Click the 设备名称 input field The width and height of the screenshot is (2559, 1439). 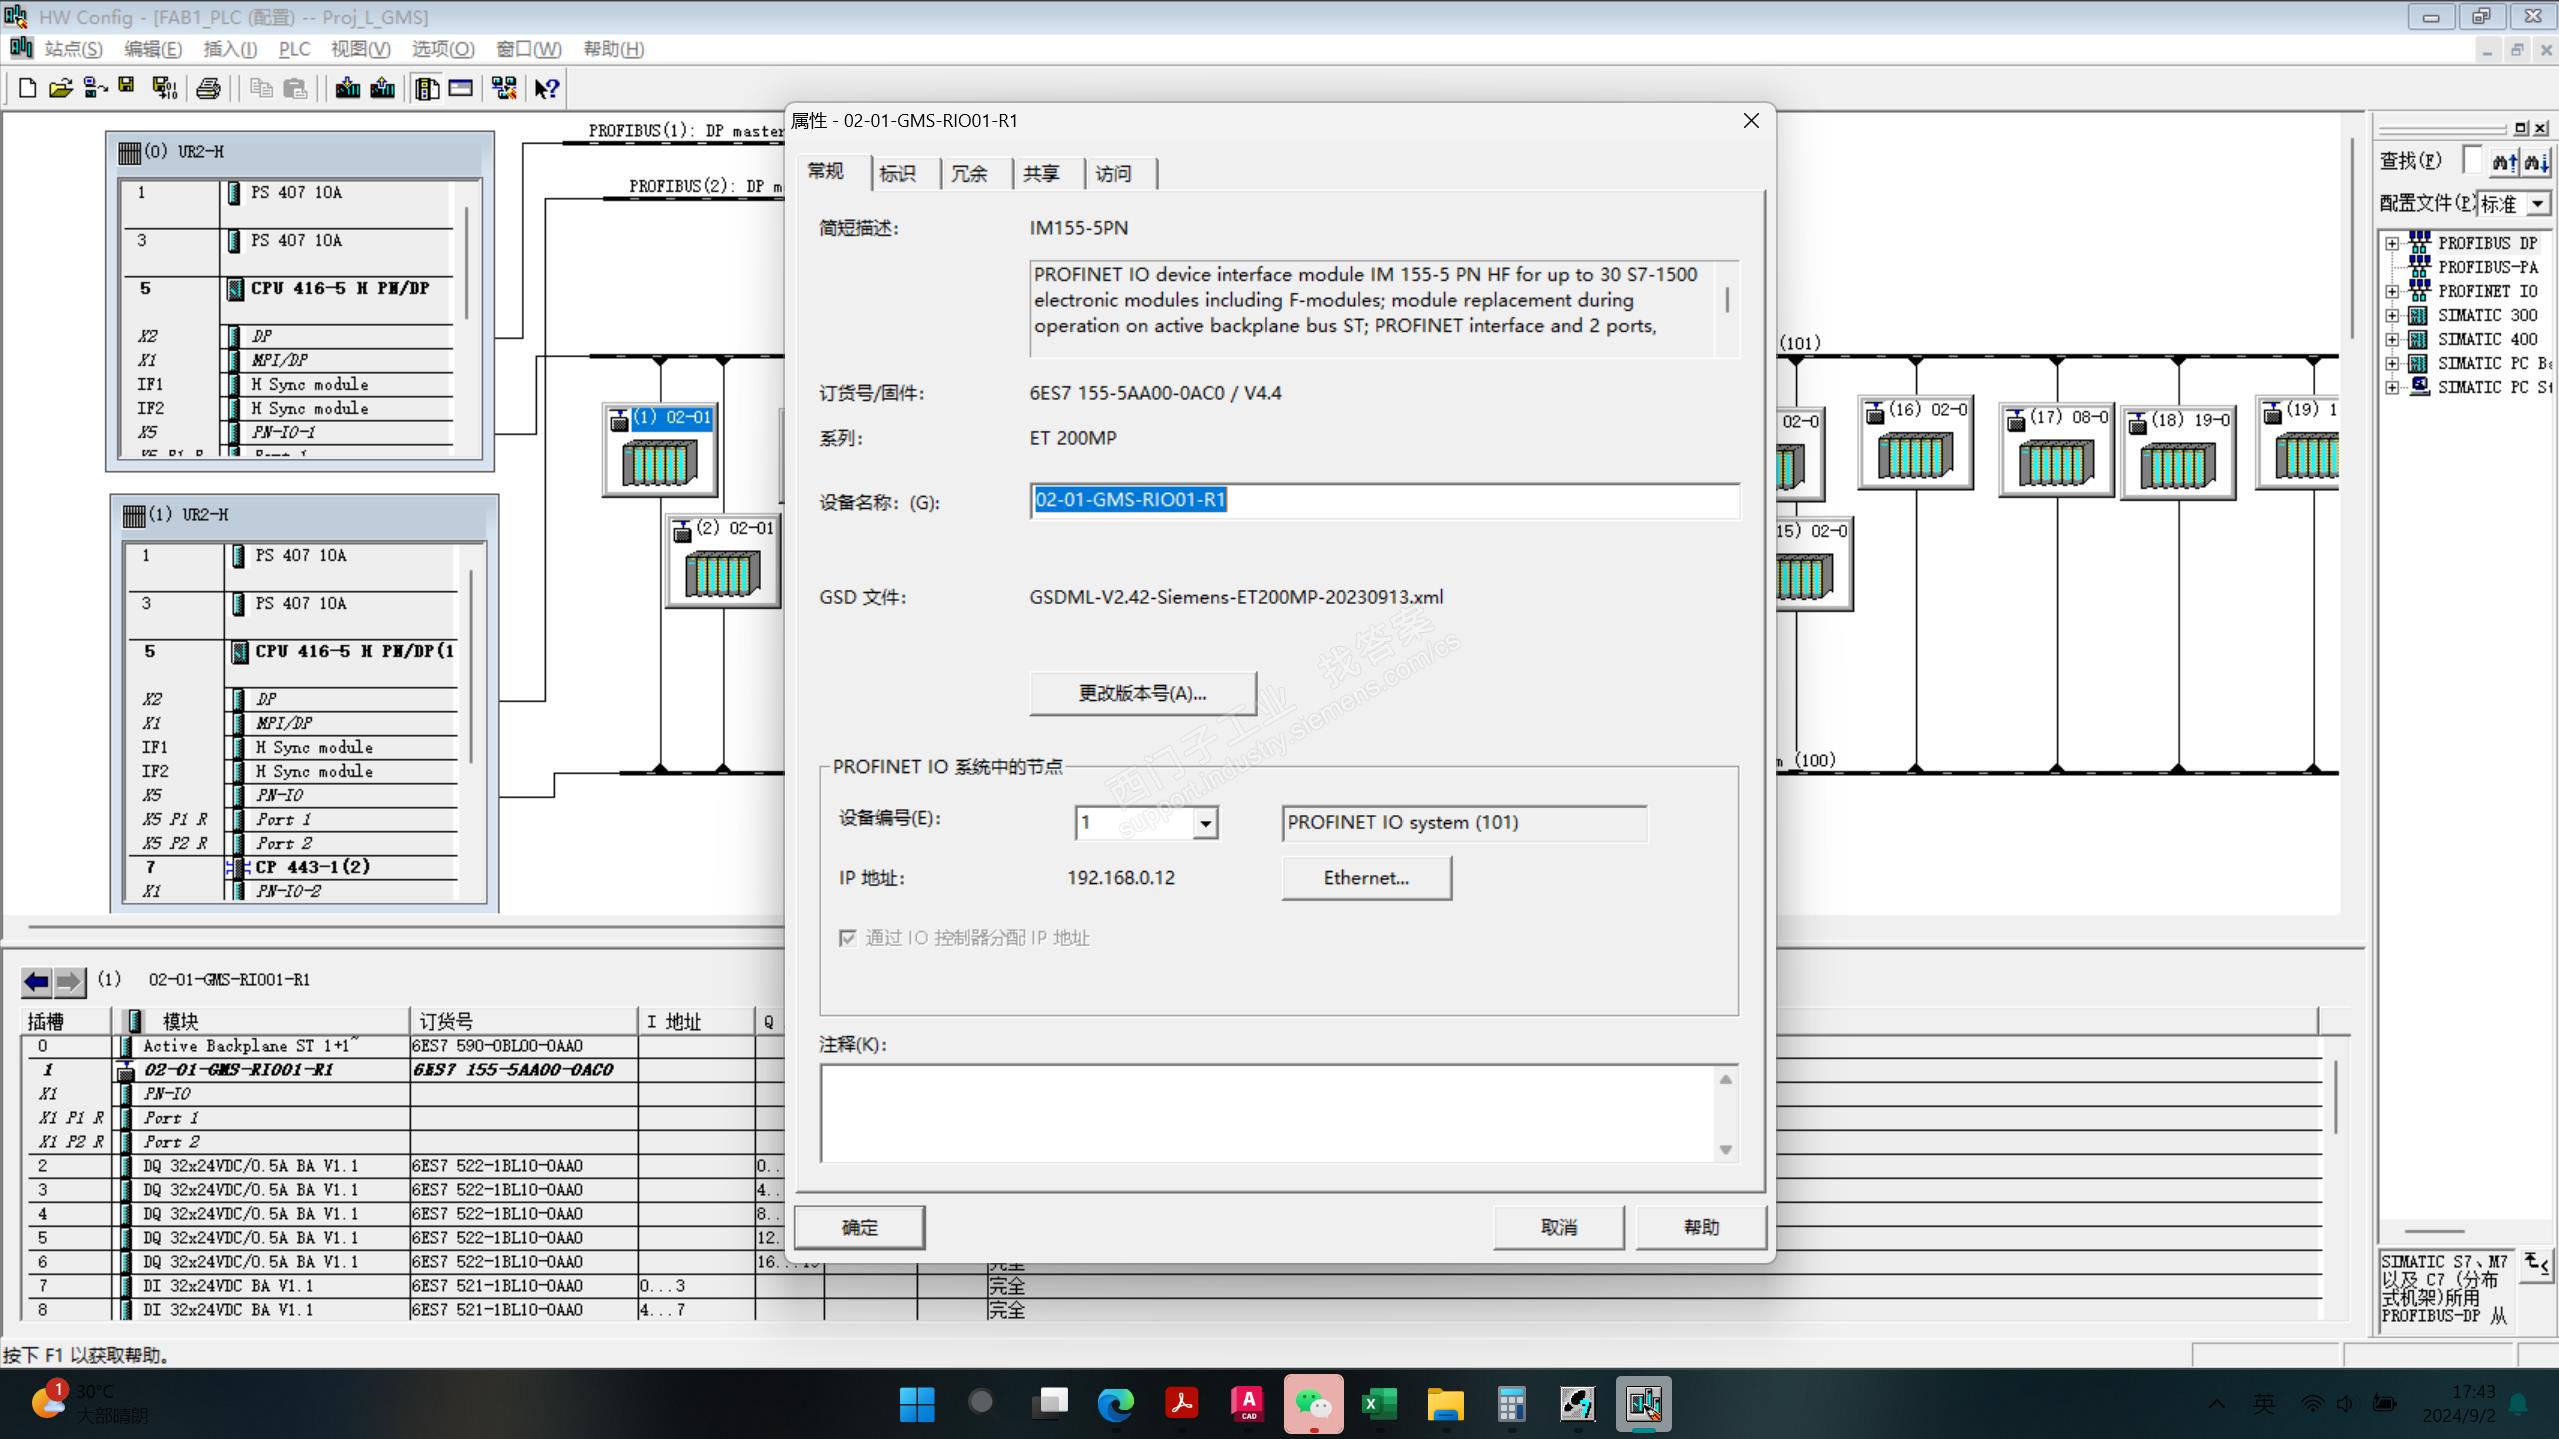pyautogui.click(x=1383, y=500)
